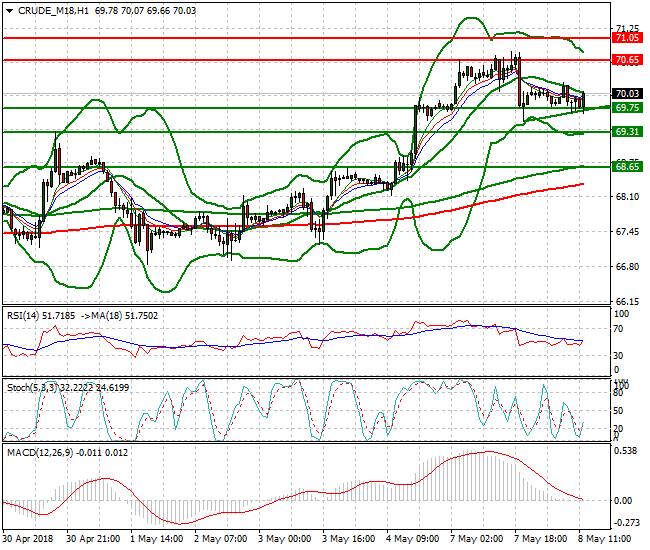Image resolution: width=650 pixels, height=550 pixels.
Task: Click the 67.45 price axis value
Action: coord(627,231)
